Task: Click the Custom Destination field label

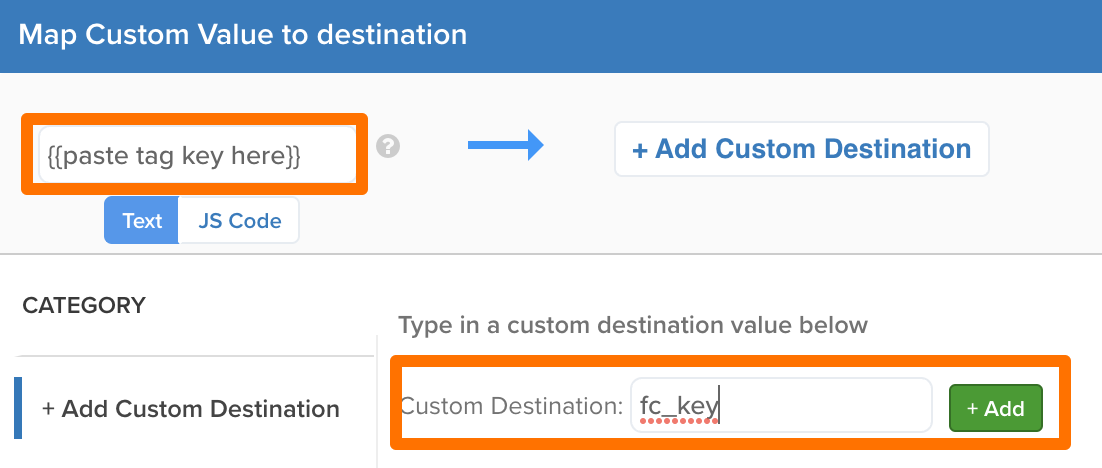Action: click(511, 407)
